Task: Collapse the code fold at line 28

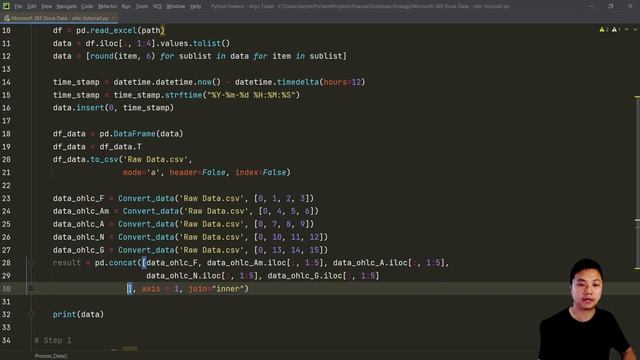Action: pyautogui.click(x=31, y=263)
